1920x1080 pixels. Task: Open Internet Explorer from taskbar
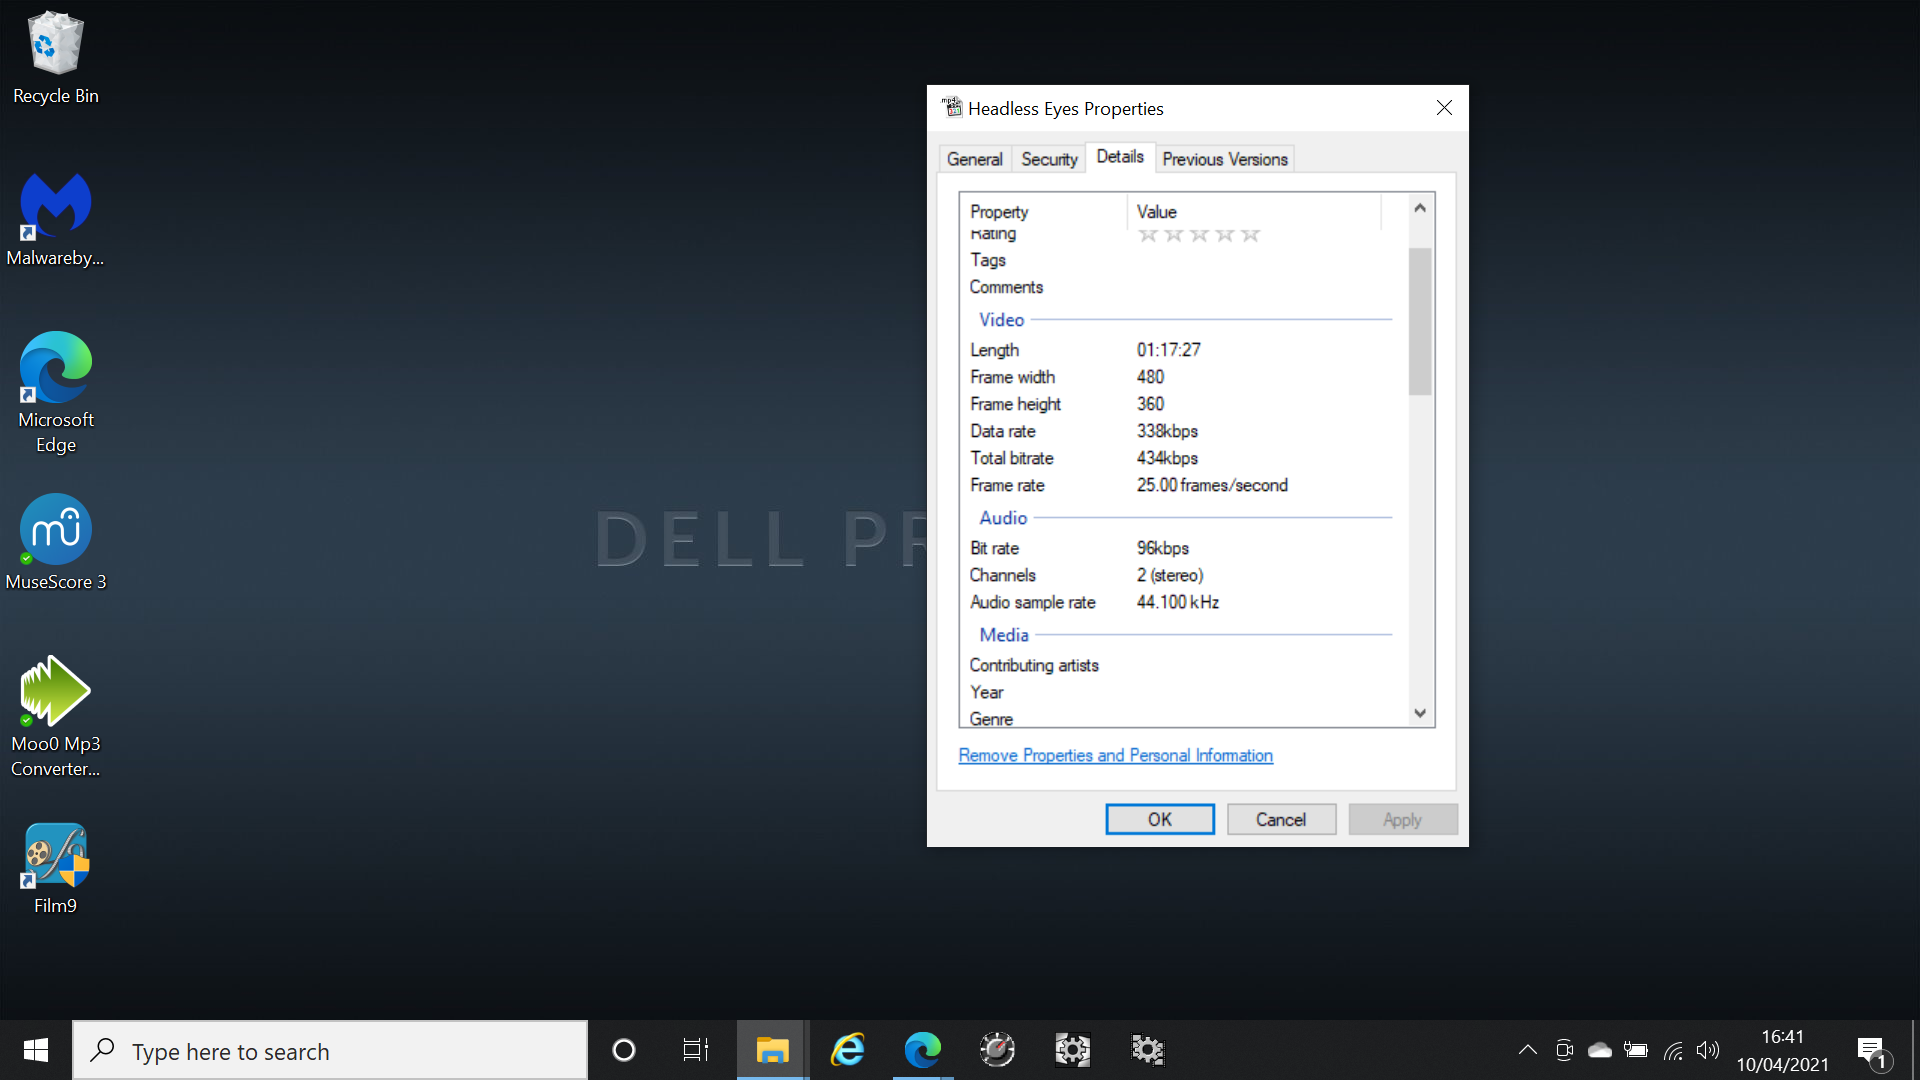pyautogui.click(x=848, y=1050)
